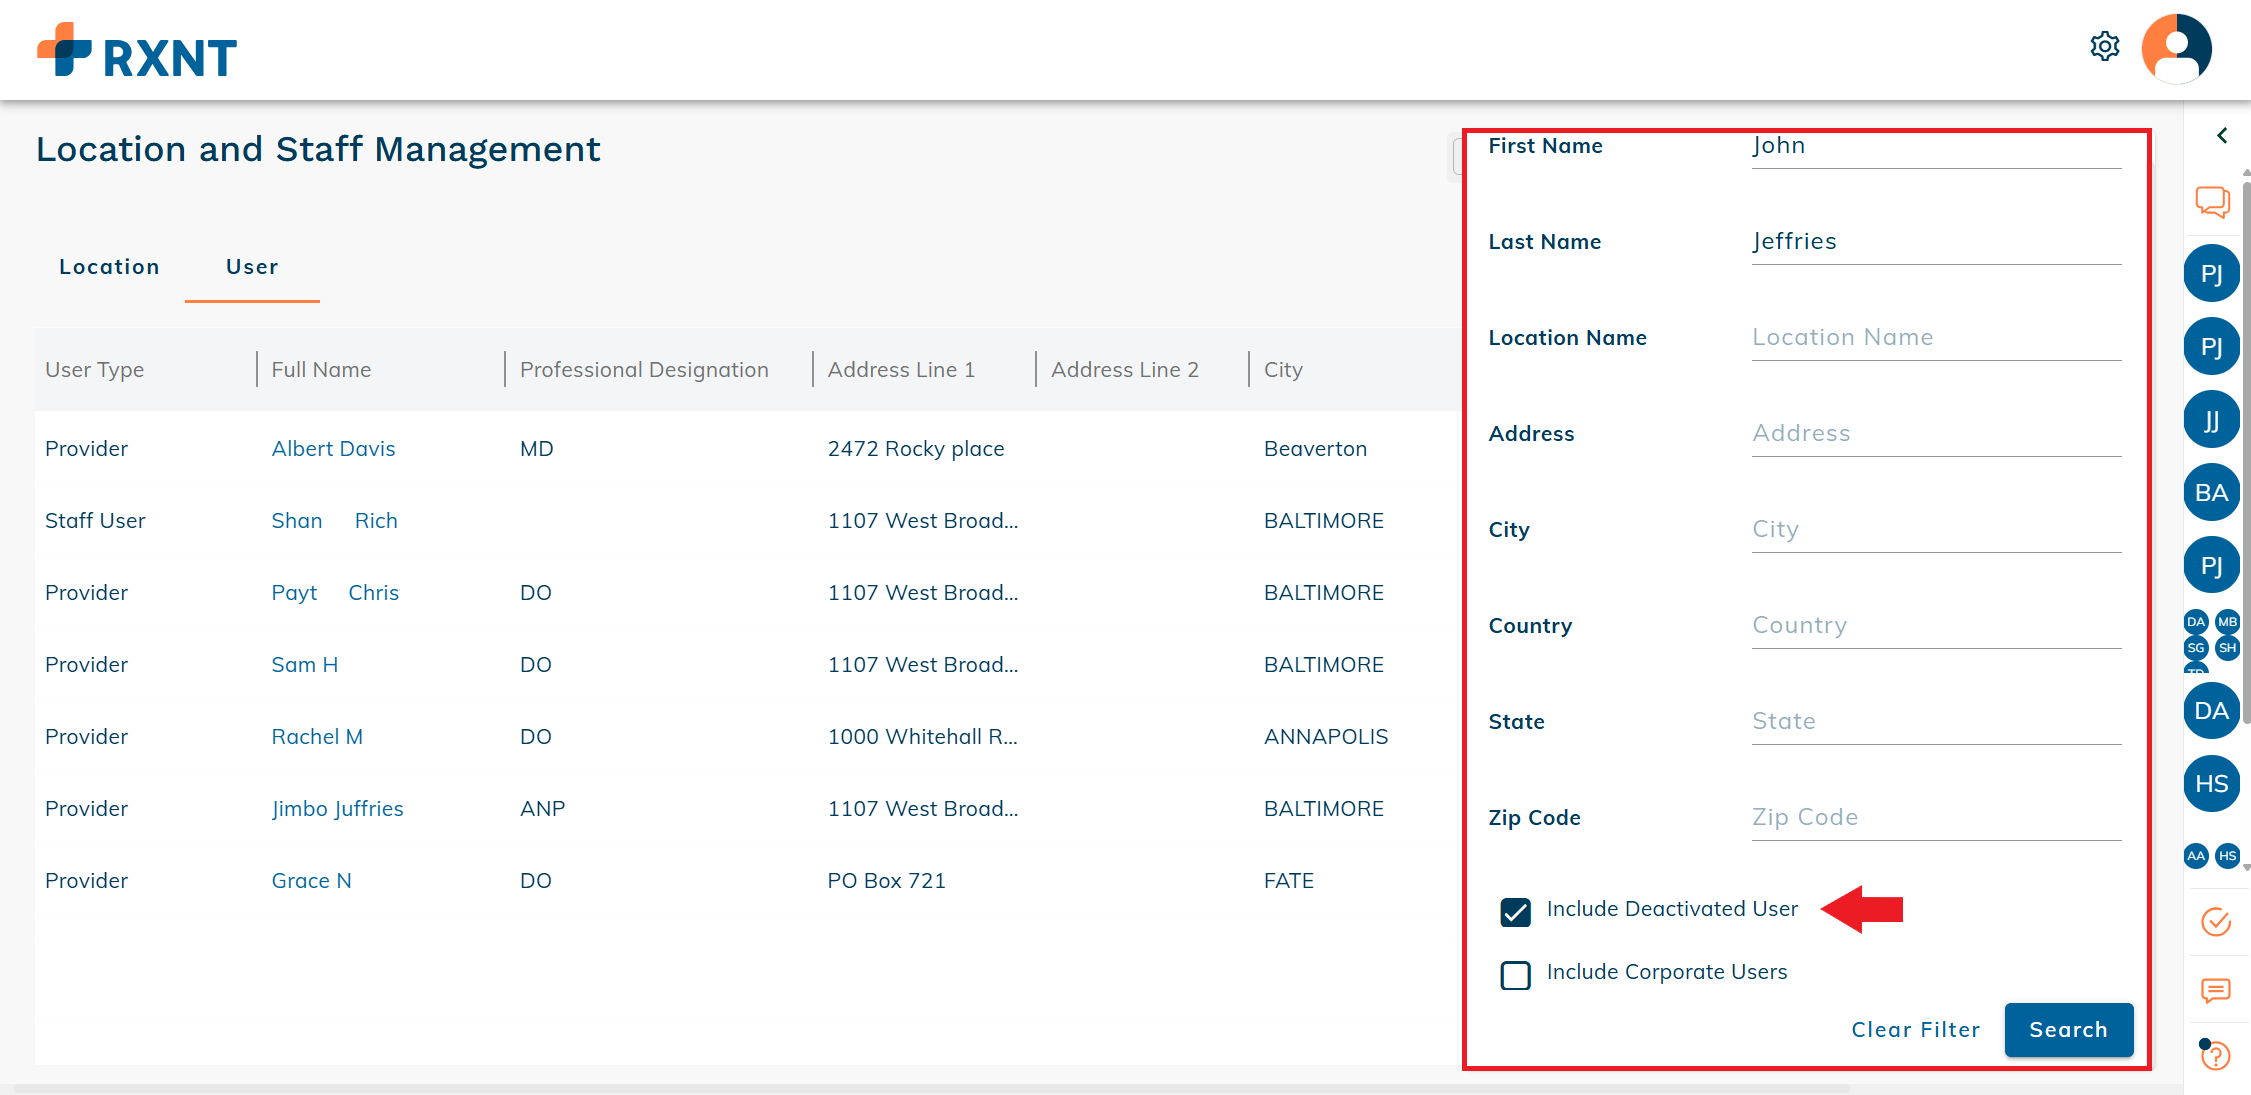This screenshot has width=2251, height=1095.
Task: Click the user profile avatar
Action: [2176, 48]
